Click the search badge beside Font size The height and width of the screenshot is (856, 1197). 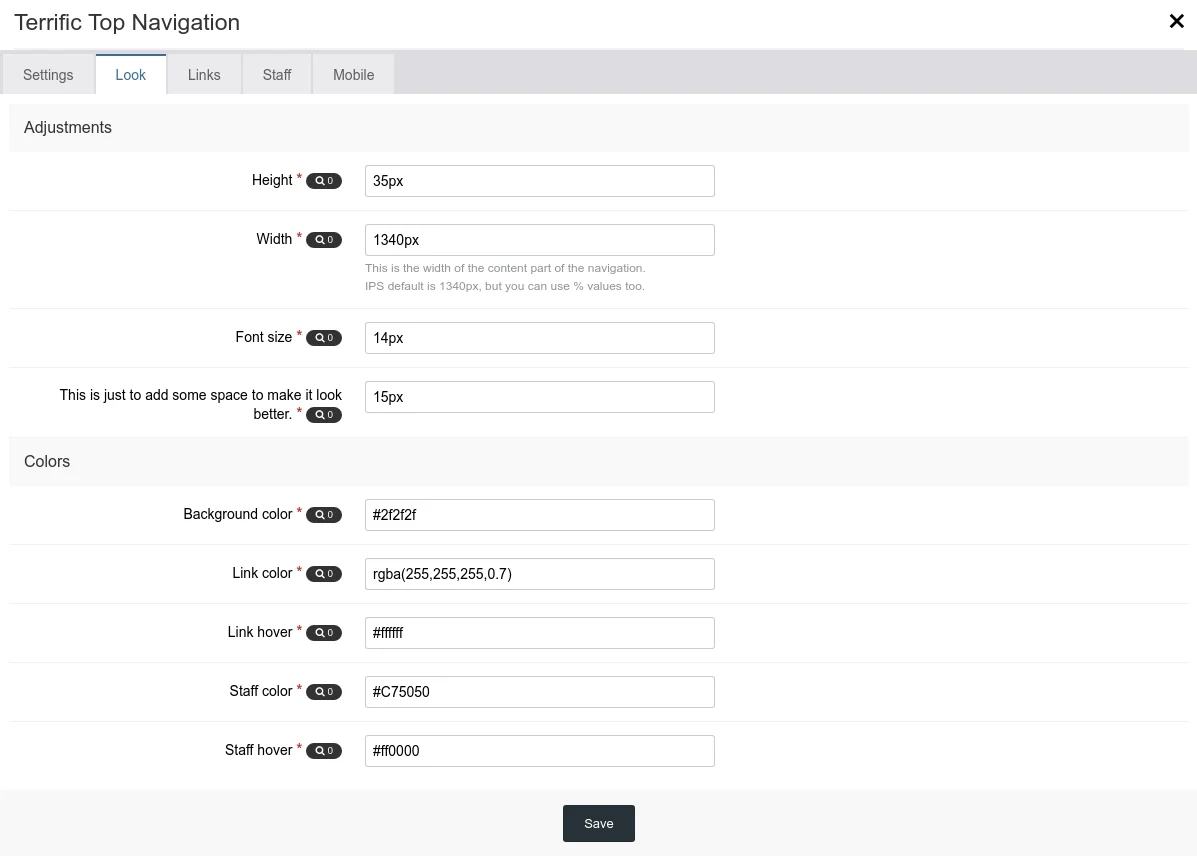(x=323, y=338)
